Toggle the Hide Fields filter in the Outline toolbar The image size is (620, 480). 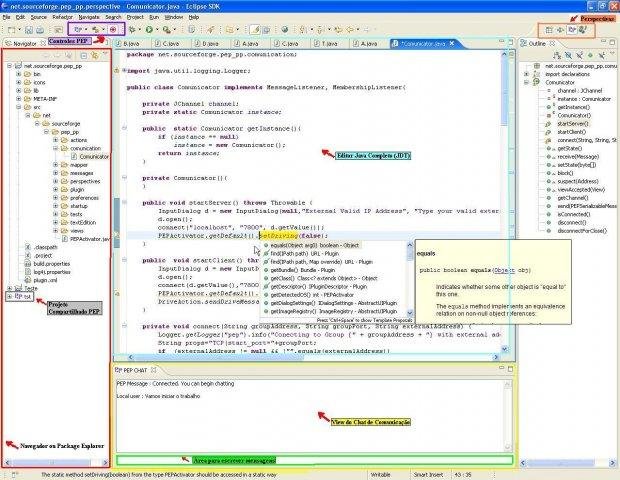[x=568, y=55]
